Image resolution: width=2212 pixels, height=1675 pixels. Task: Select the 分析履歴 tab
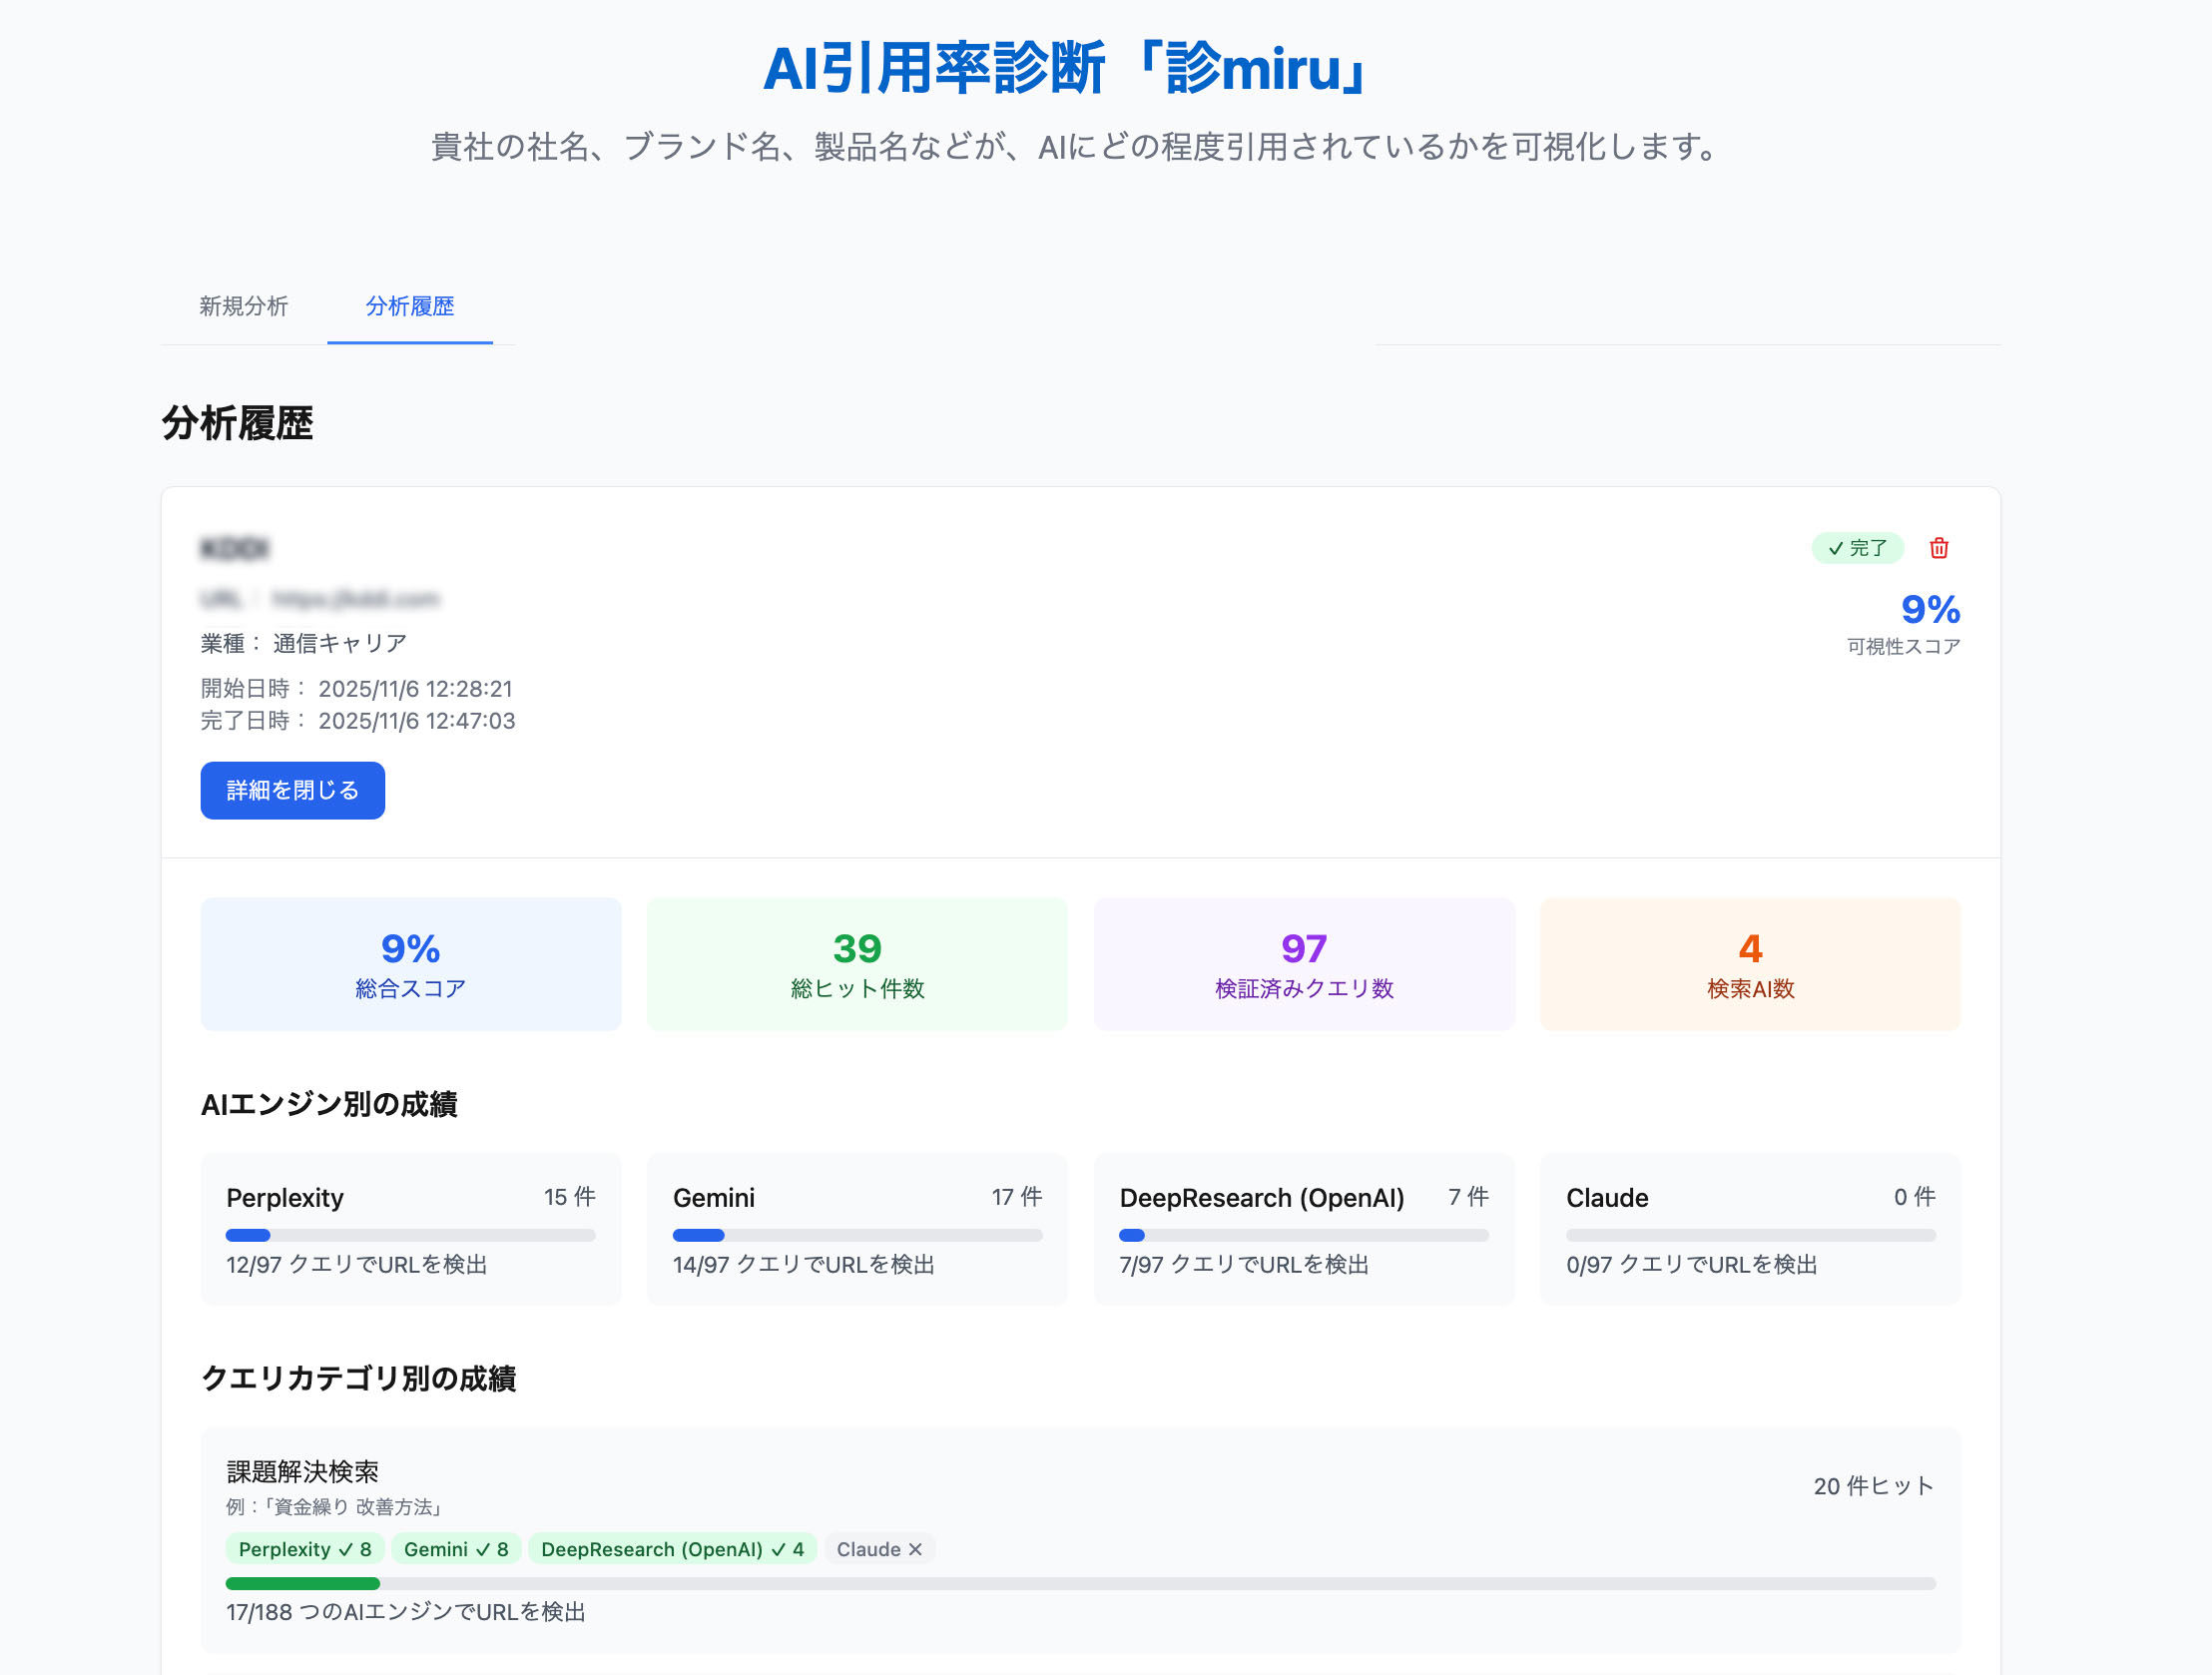[x=409, y=306]
